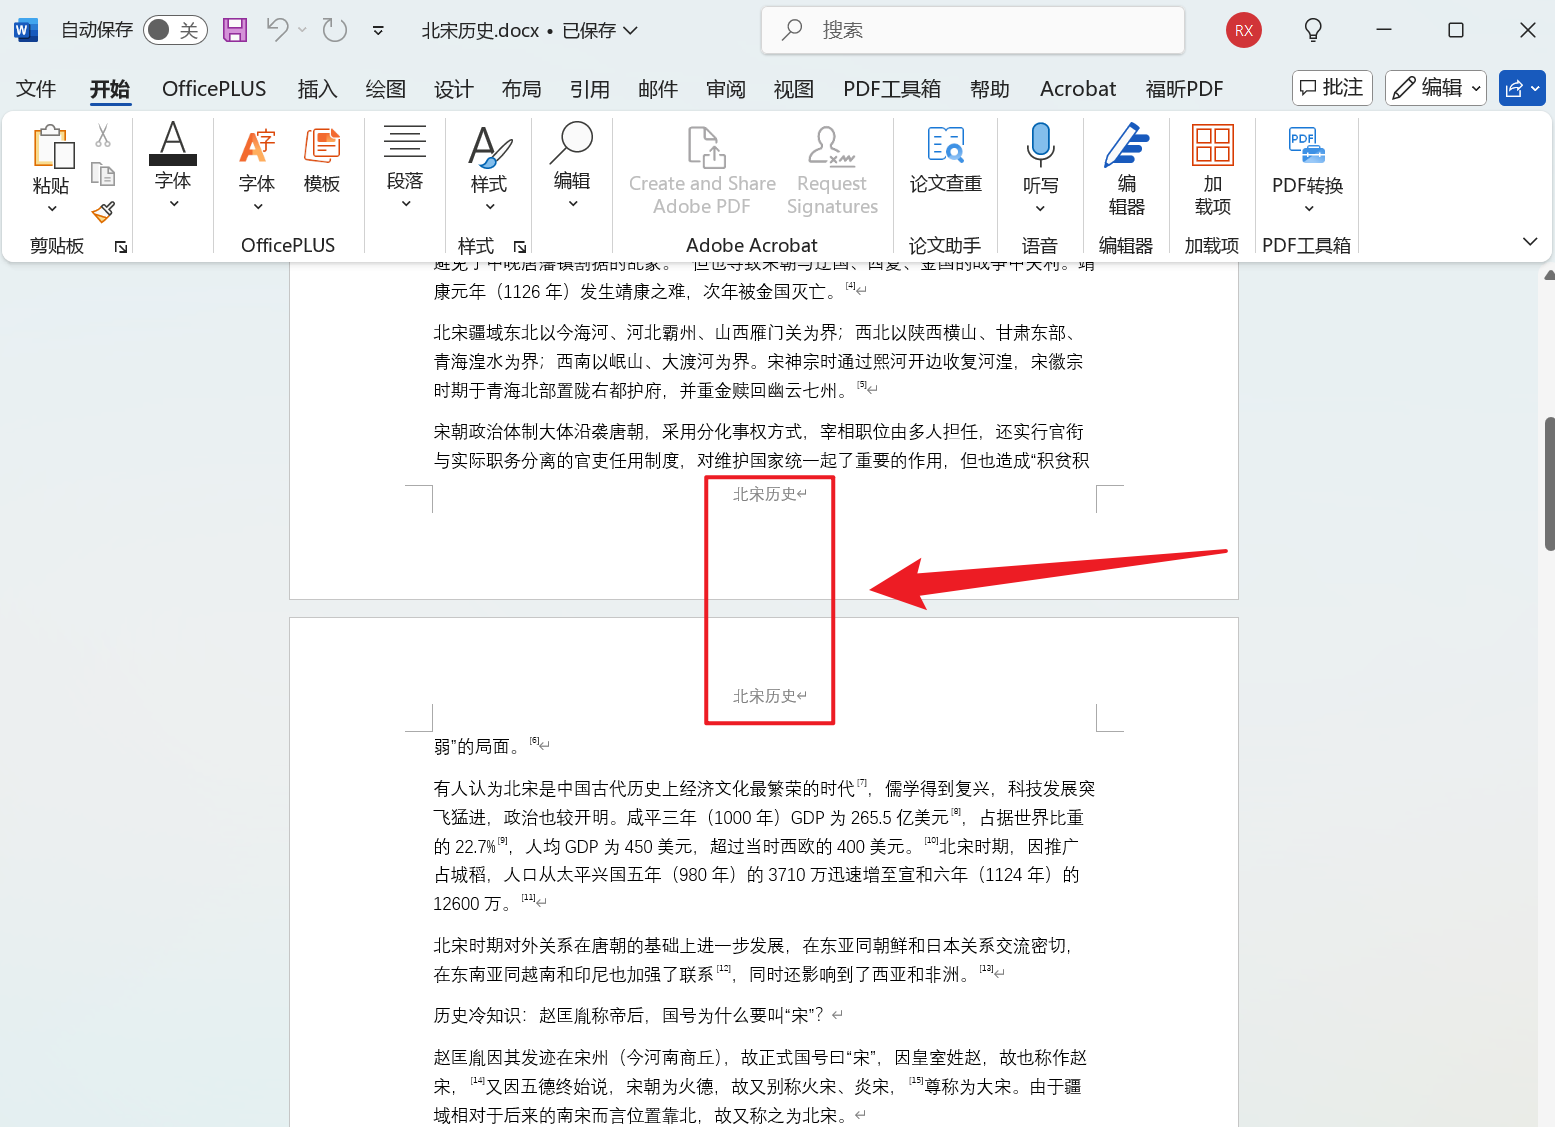Switch to the 插入 ribbon tab
The image size is (1555, 1127).
coord(317,88)
